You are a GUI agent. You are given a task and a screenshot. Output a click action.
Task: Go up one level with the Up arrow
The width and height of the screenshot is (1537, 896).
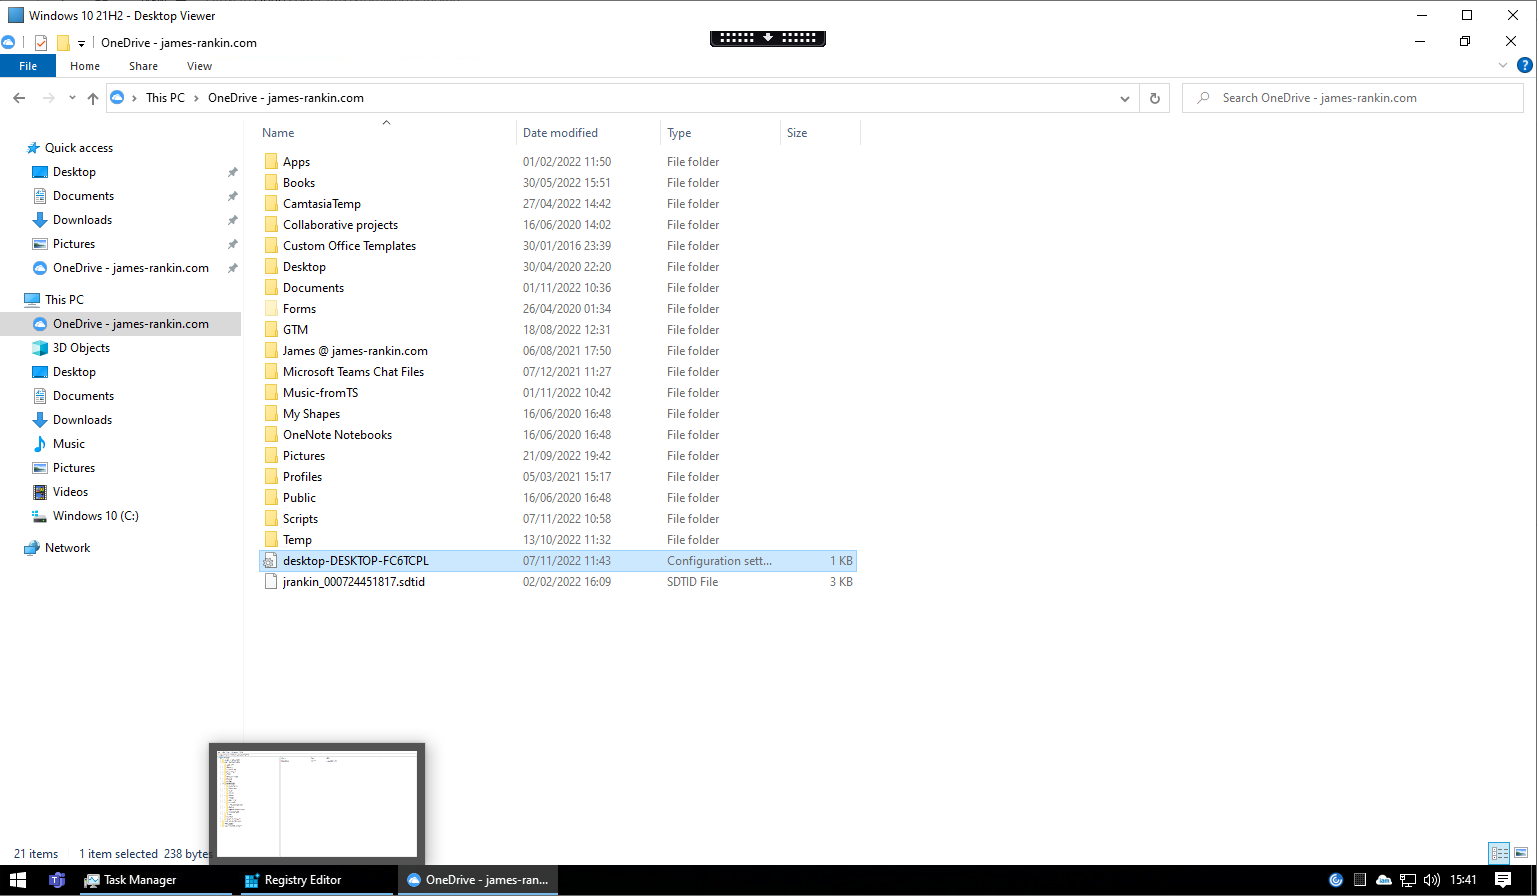tap(93, 98)
